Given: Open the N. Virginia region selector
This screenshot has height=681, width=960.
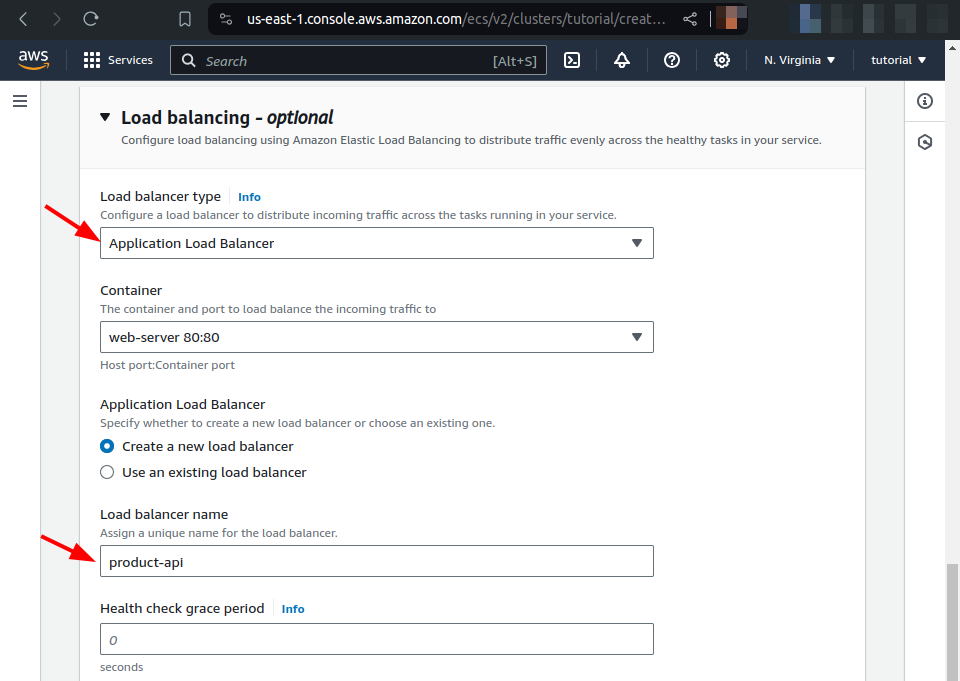Looking at the screenshot, I should 800,60.
